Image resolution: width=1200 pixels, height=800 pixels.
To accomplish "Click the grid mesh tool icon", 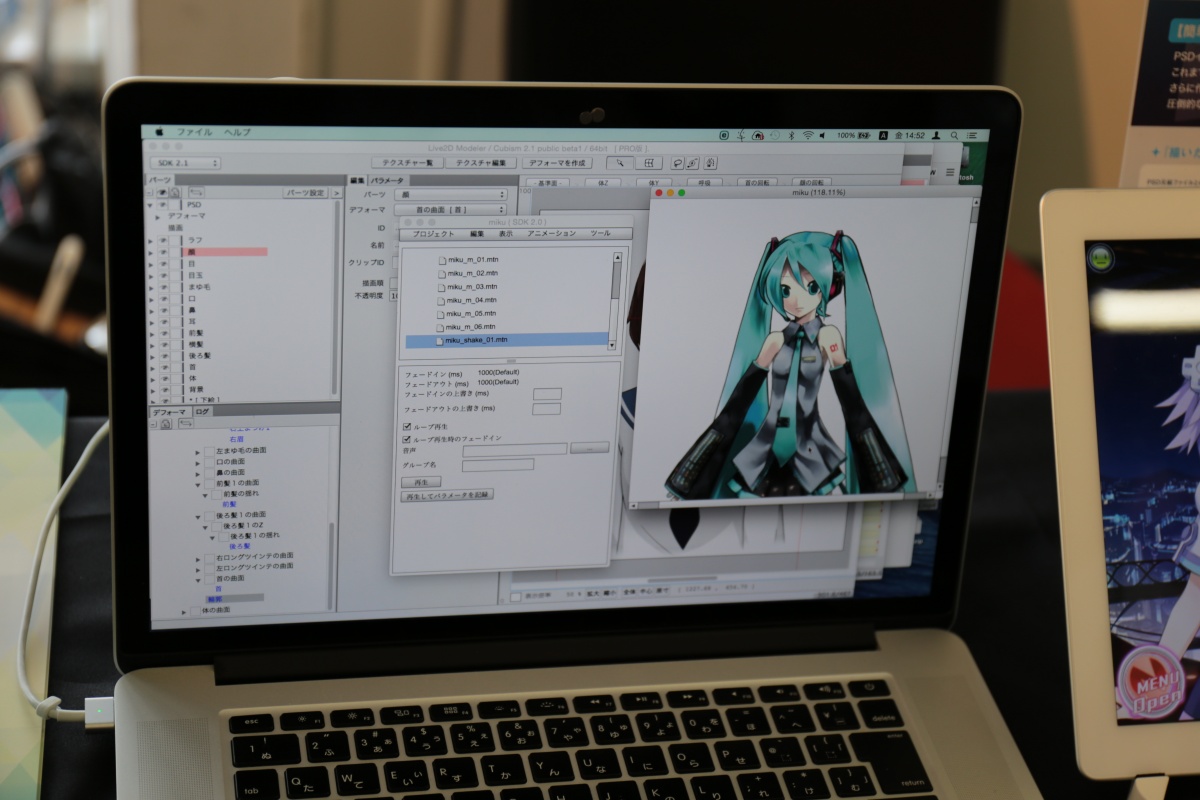I will [649, 163].
